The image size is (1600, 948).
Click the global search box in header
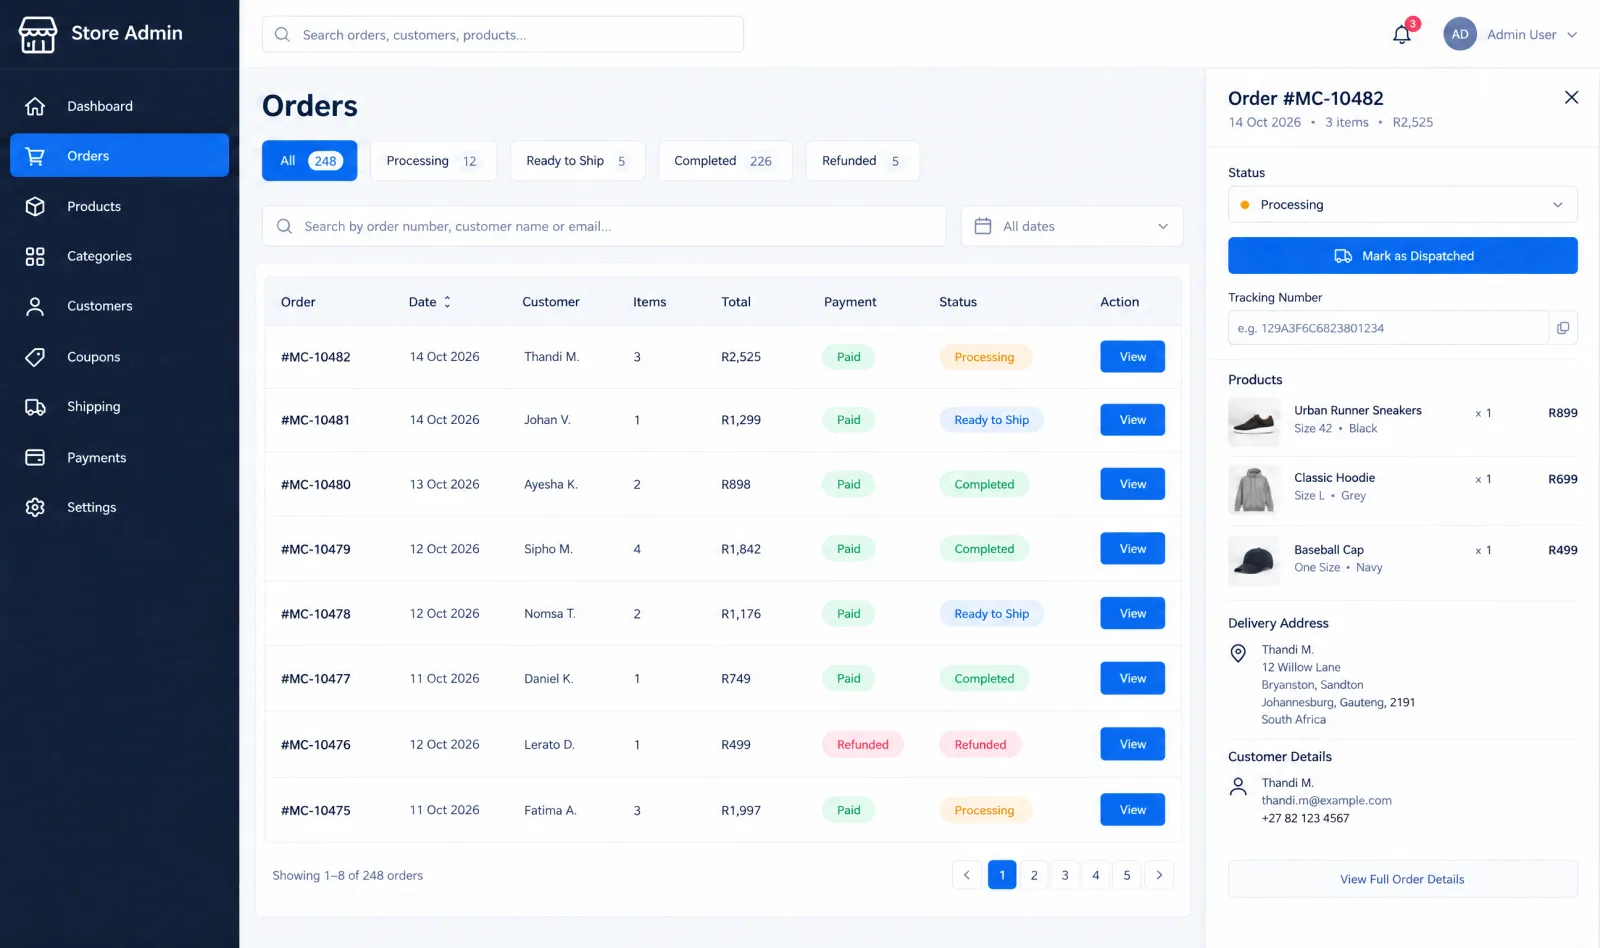coord(503,34)
